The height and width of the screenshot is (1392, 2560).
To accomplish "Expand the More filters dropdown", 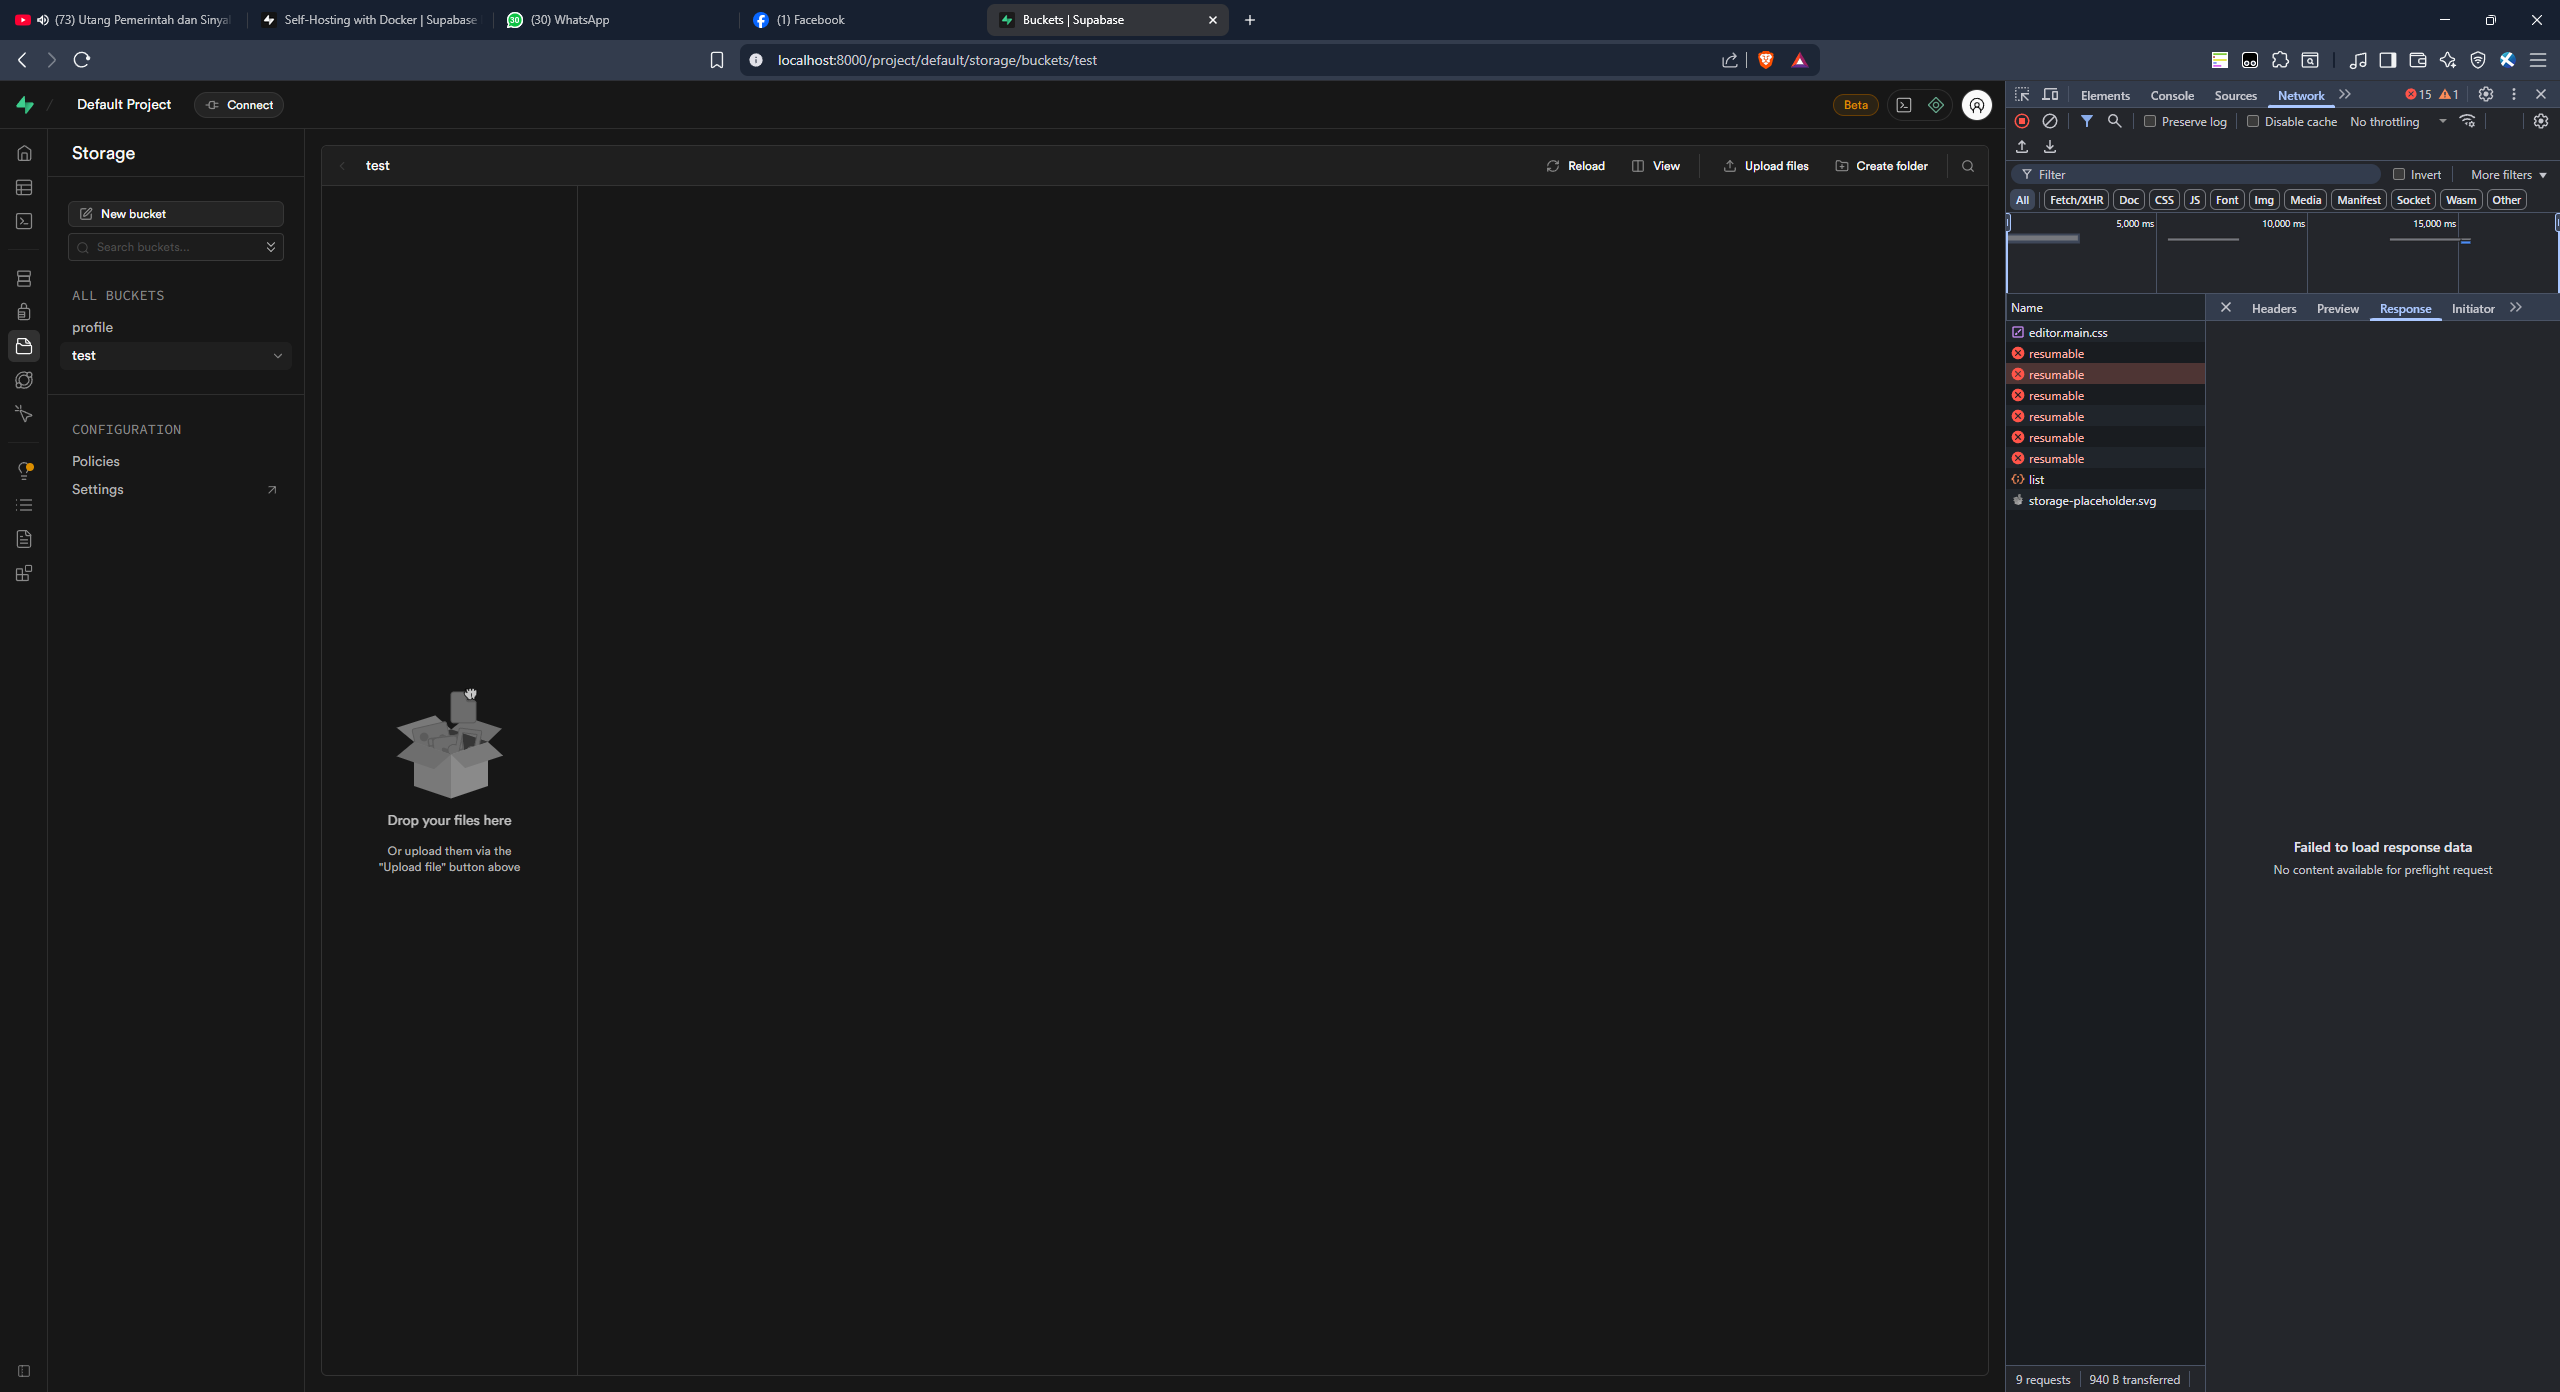I will (x=2507, y=174).
